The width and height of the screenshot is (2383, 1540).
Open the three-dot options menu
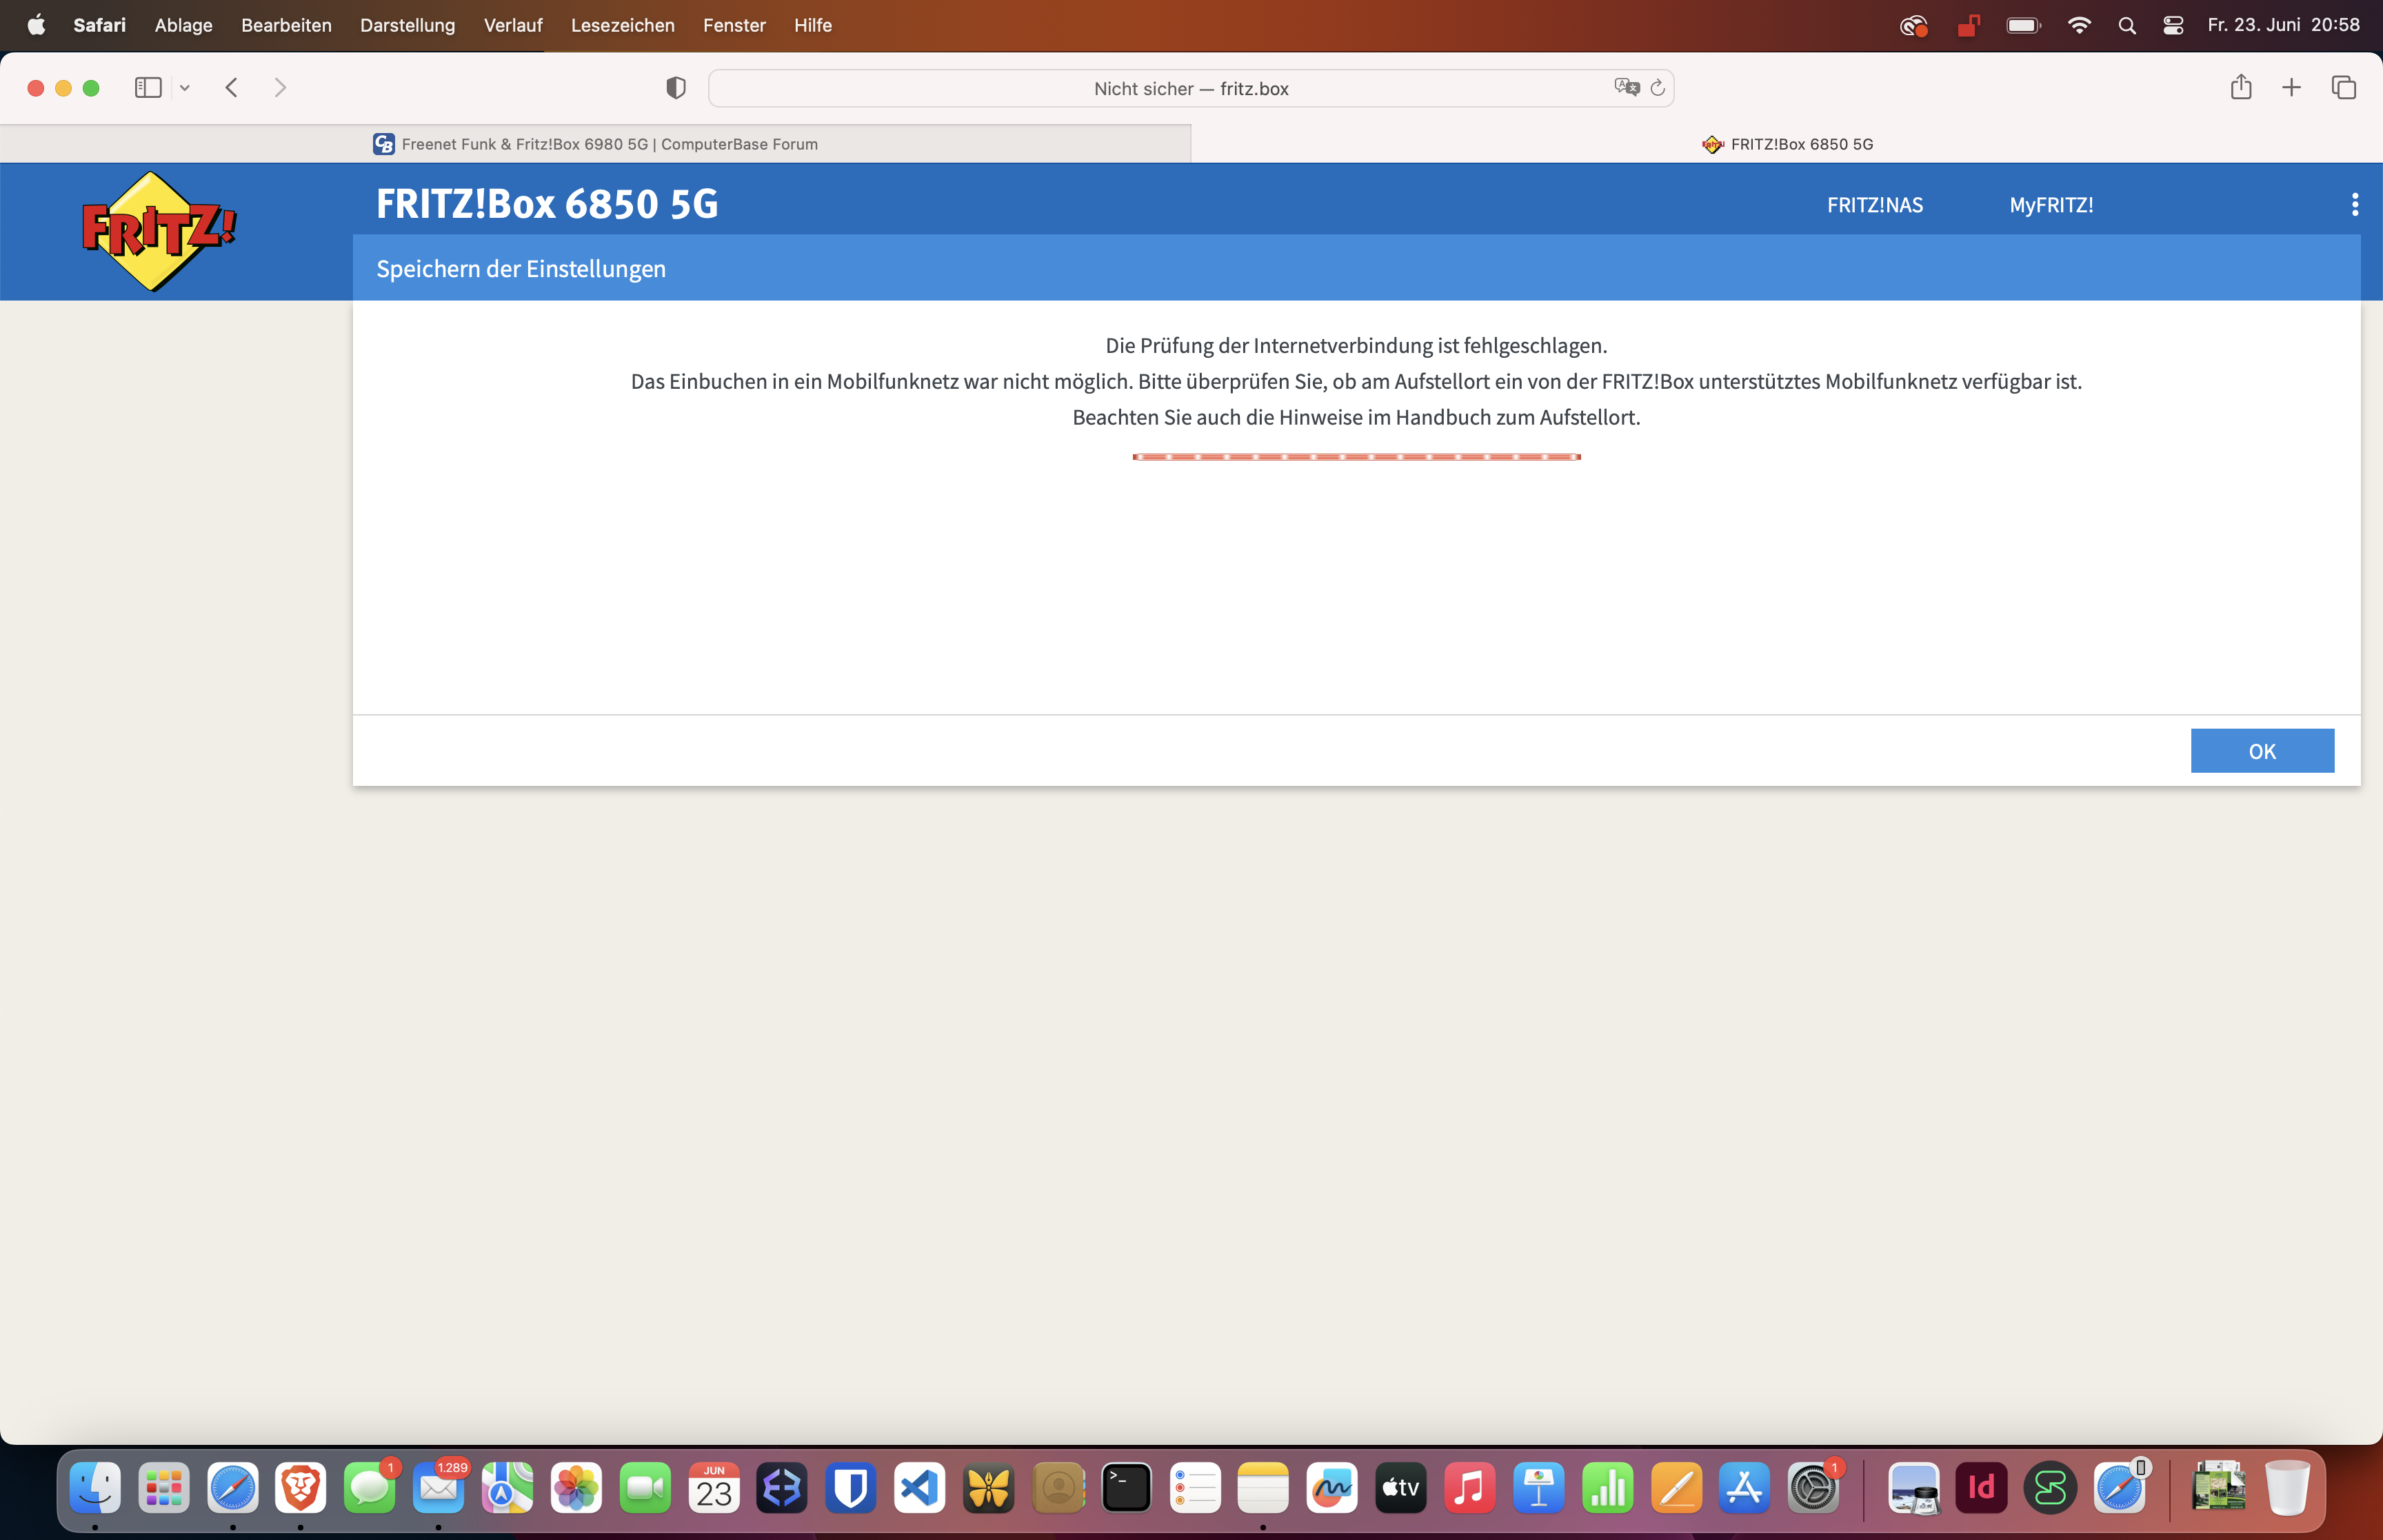[2354, 205]
